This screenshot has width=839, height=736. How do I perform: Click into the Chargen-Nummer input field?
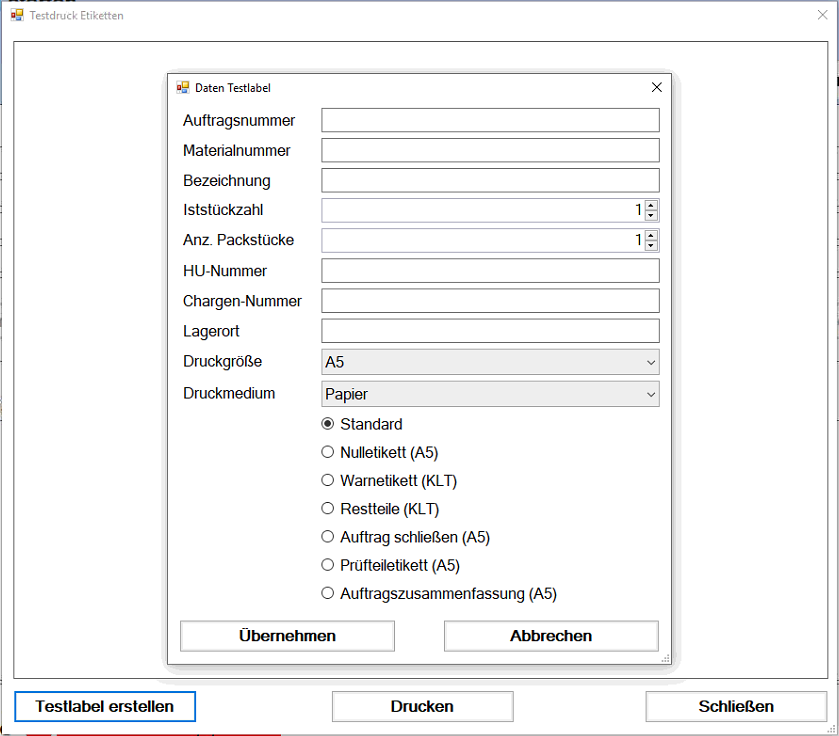[x=490, y=301]
